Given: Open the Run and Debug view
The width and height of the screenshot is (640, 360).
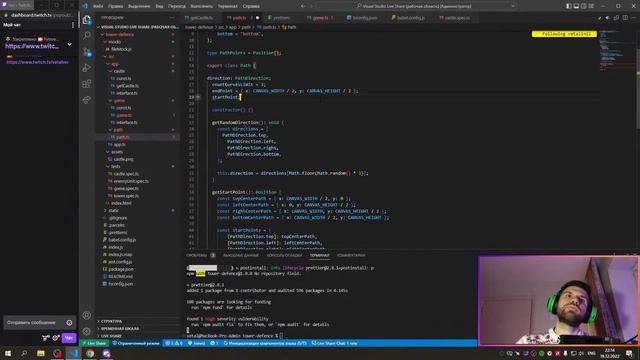Looking at the screenshot, I should click(x=87, y=68).
